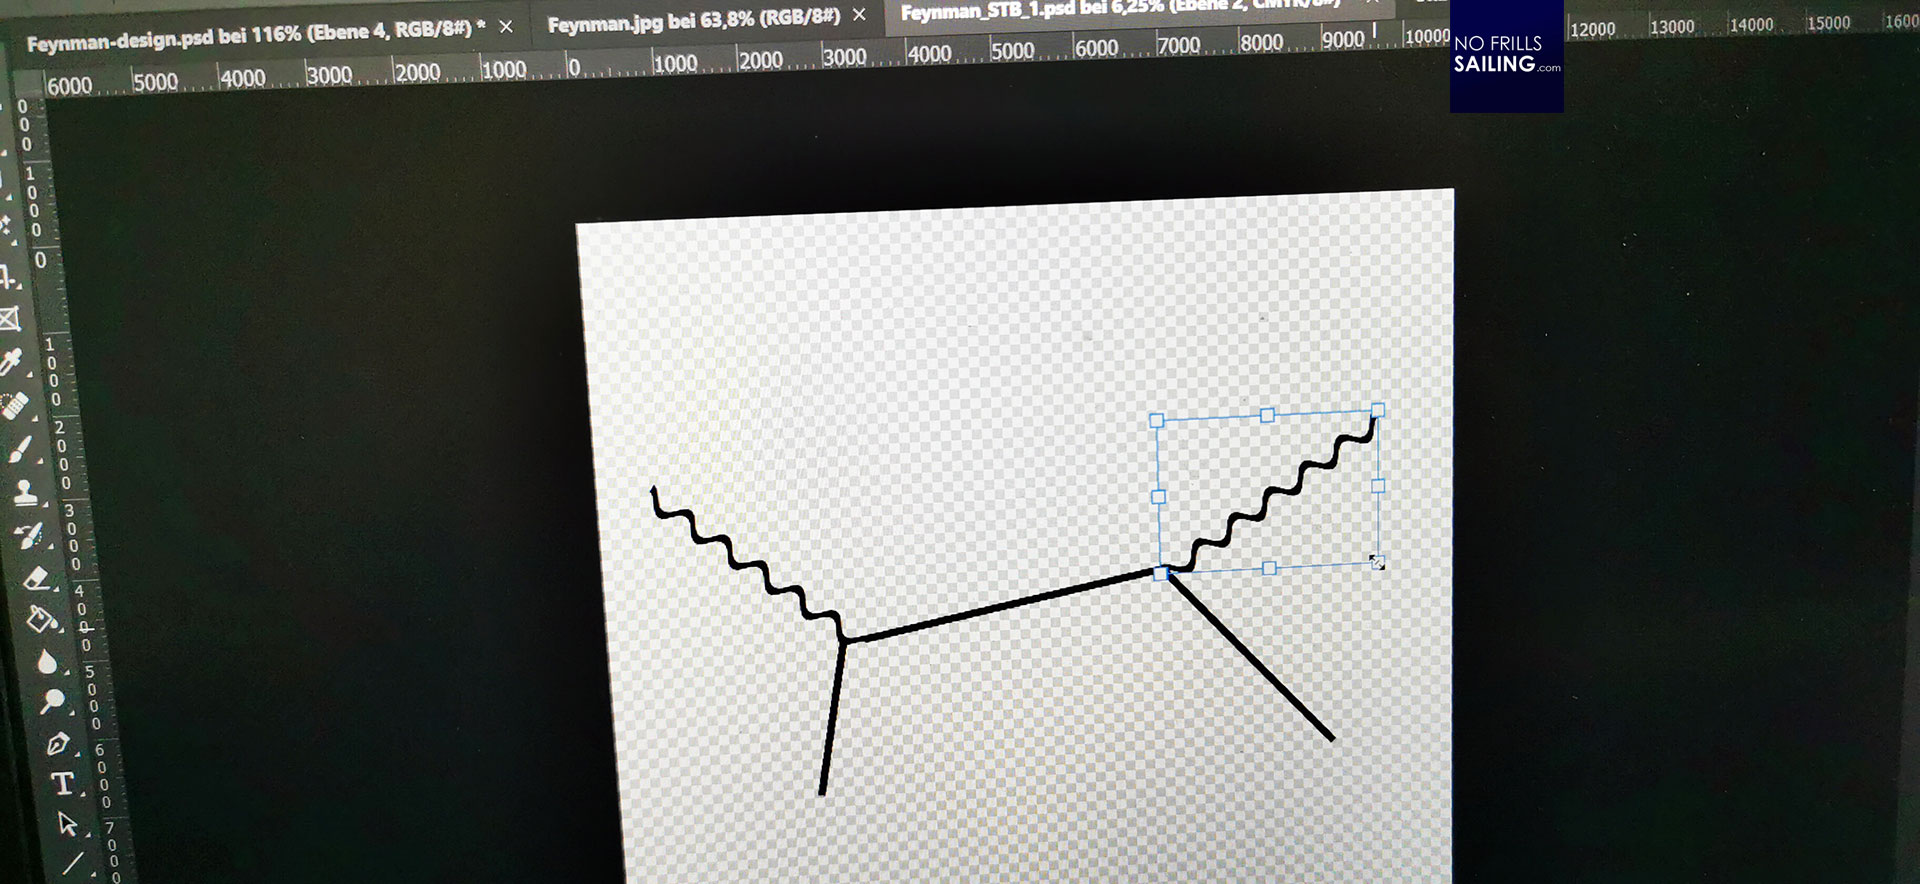
Task: Click the top-left transform handle
Action: point(1157,421)
